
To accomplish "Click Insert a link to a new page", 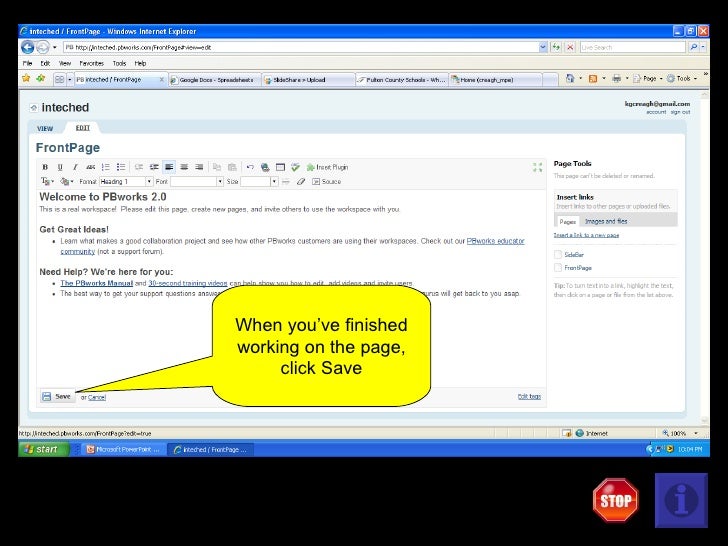I will [586, 235].
